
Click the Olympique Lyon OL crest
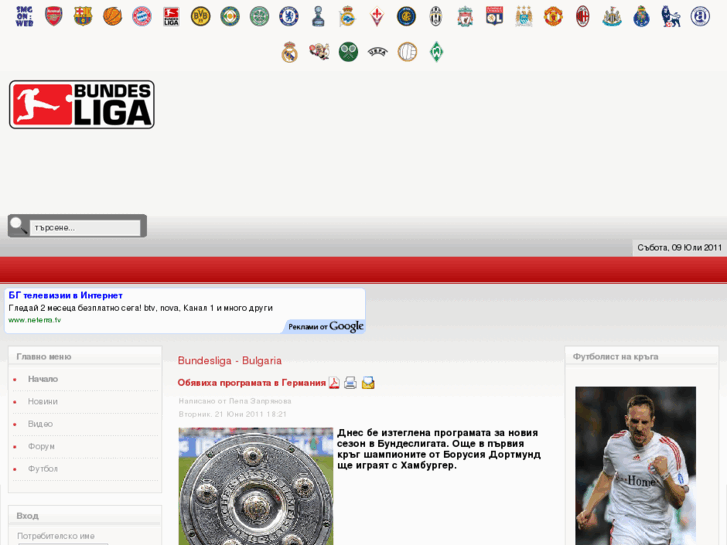point(494,17)
